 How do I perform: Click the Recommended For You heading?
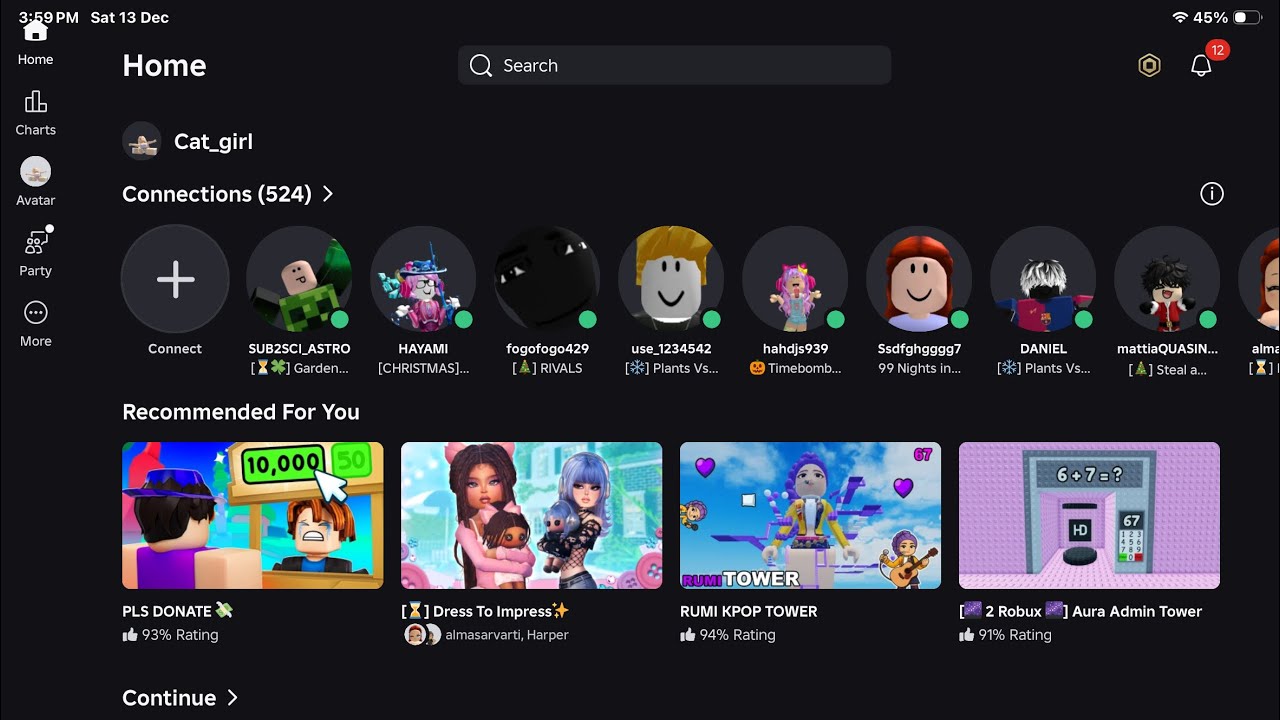tap(241, 412)
